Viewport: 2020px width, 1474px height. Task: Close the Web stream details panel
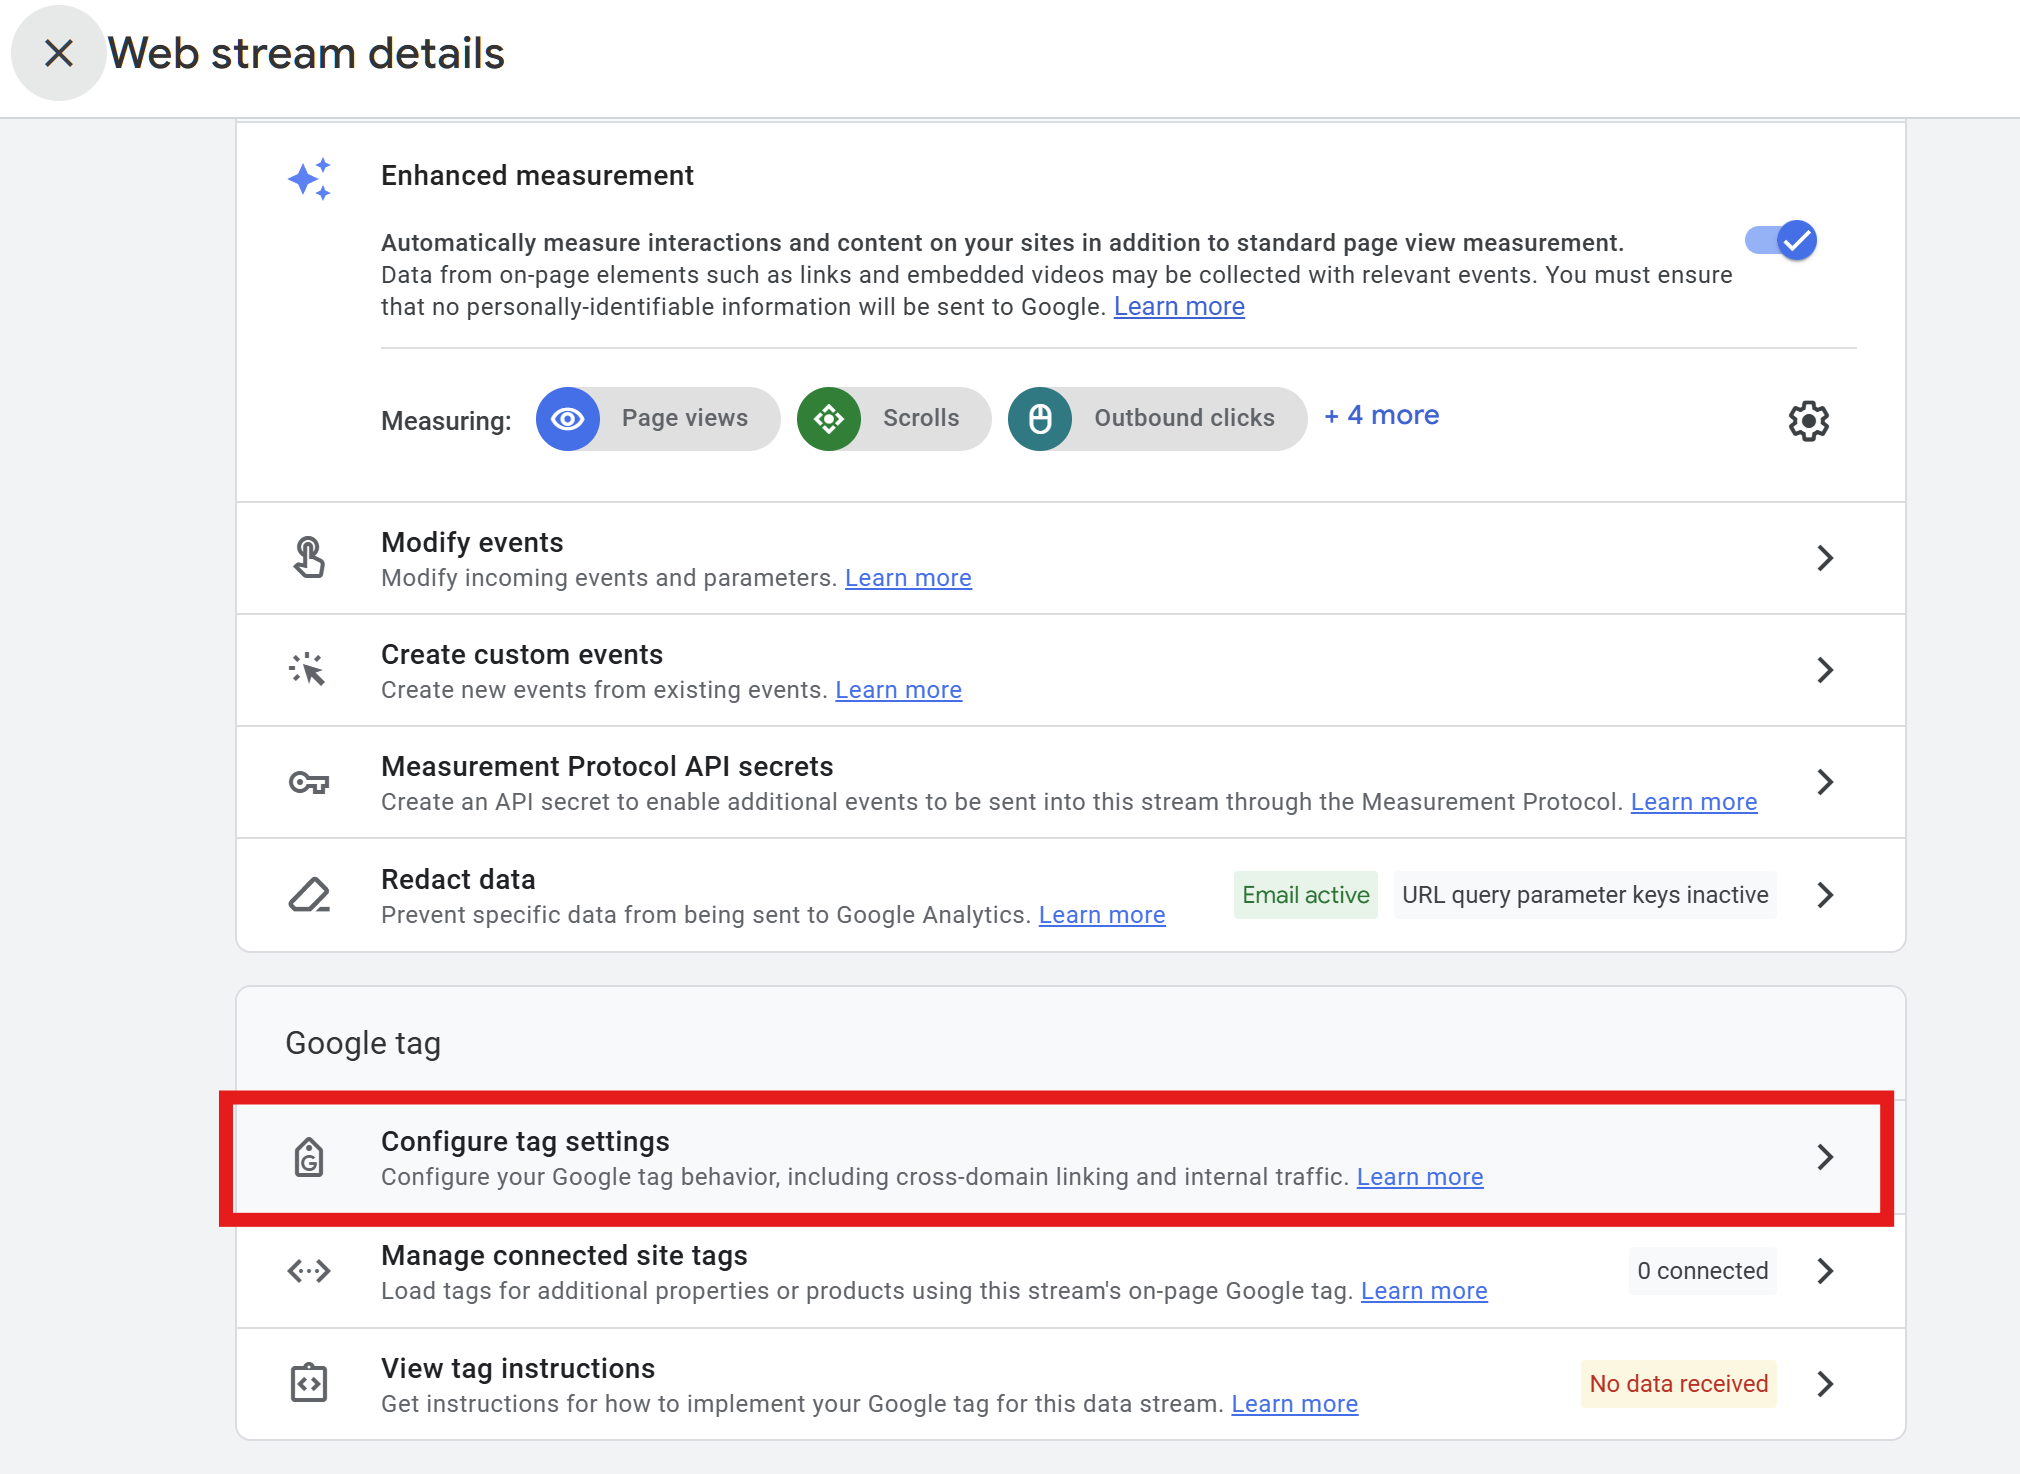(59, 53)
